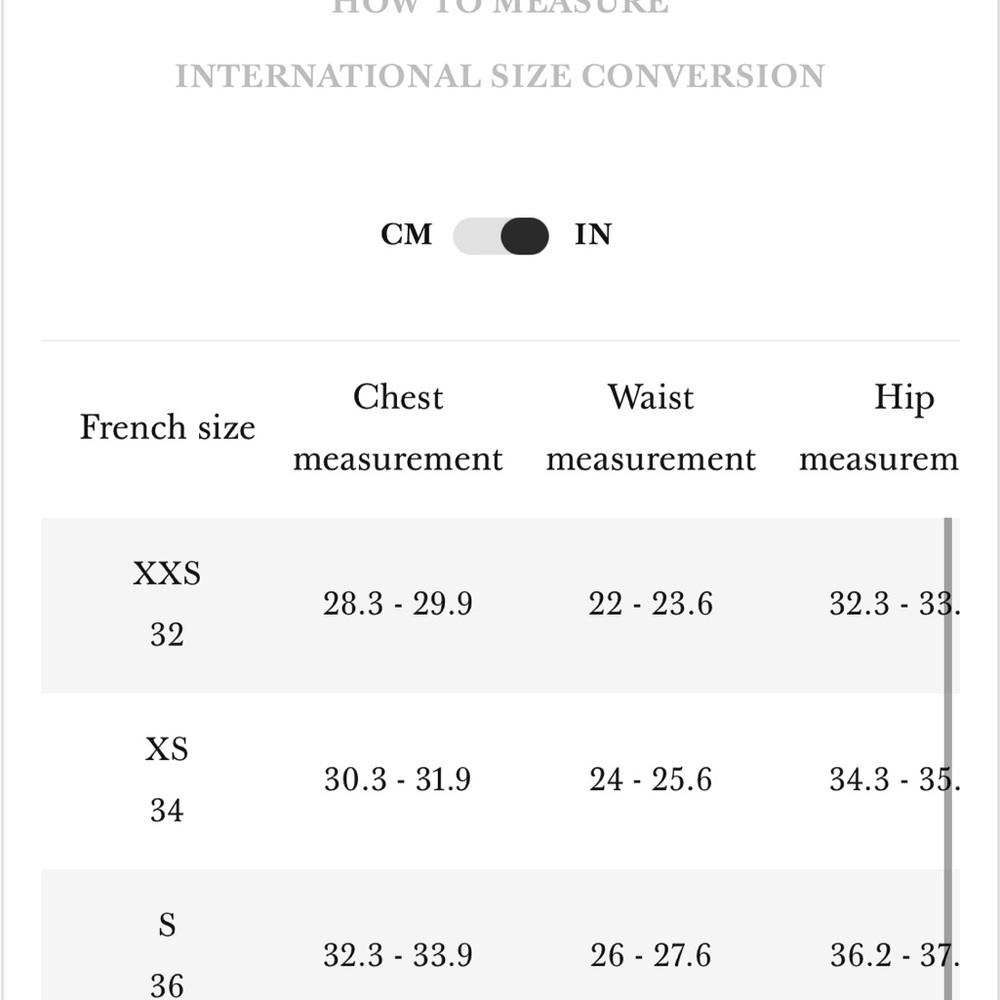The width and height of the screenshot is (1000, 1000).
Task: Click the French size column header
Action: tap(167, 427)
